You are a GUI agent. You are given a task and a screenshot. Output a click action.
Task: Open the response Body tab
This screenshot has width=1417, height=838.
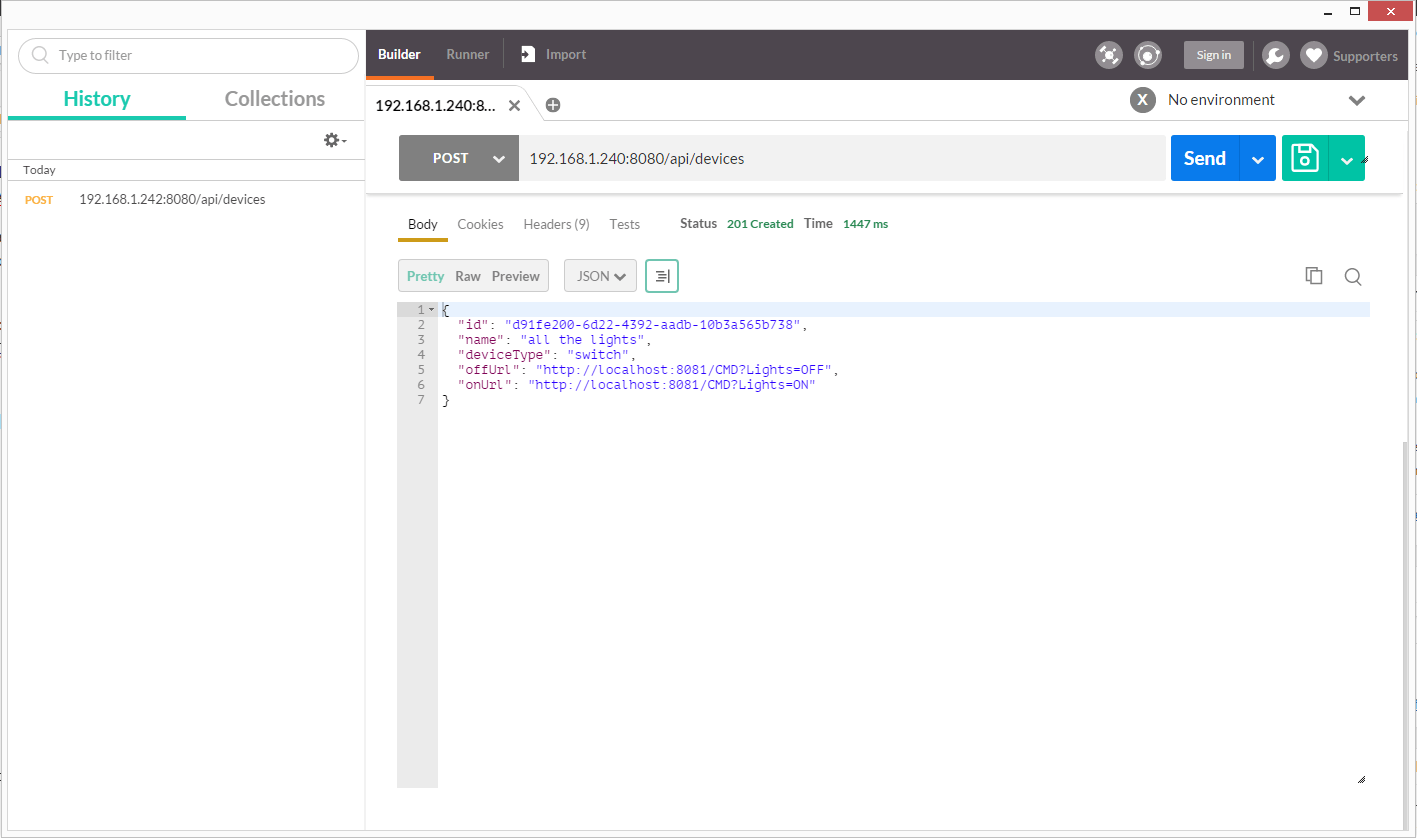[423, 224]
